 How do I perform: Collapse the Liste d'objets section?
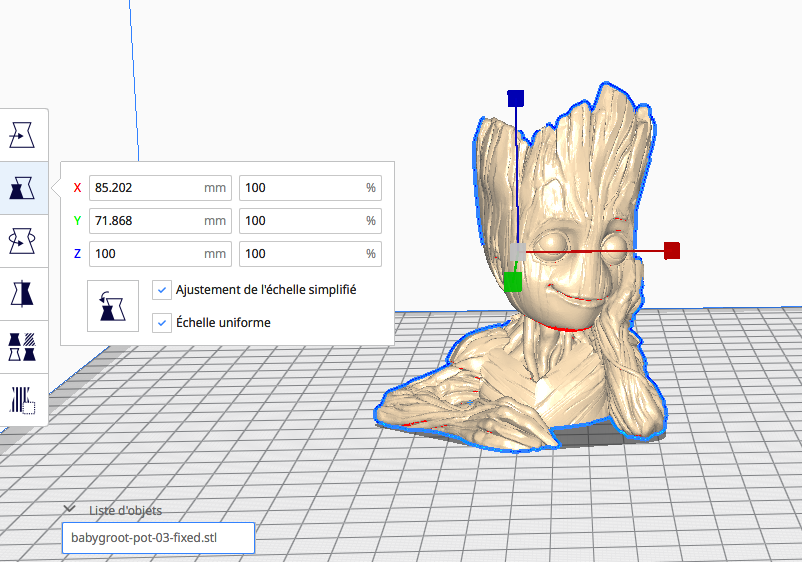pos(69,509)
